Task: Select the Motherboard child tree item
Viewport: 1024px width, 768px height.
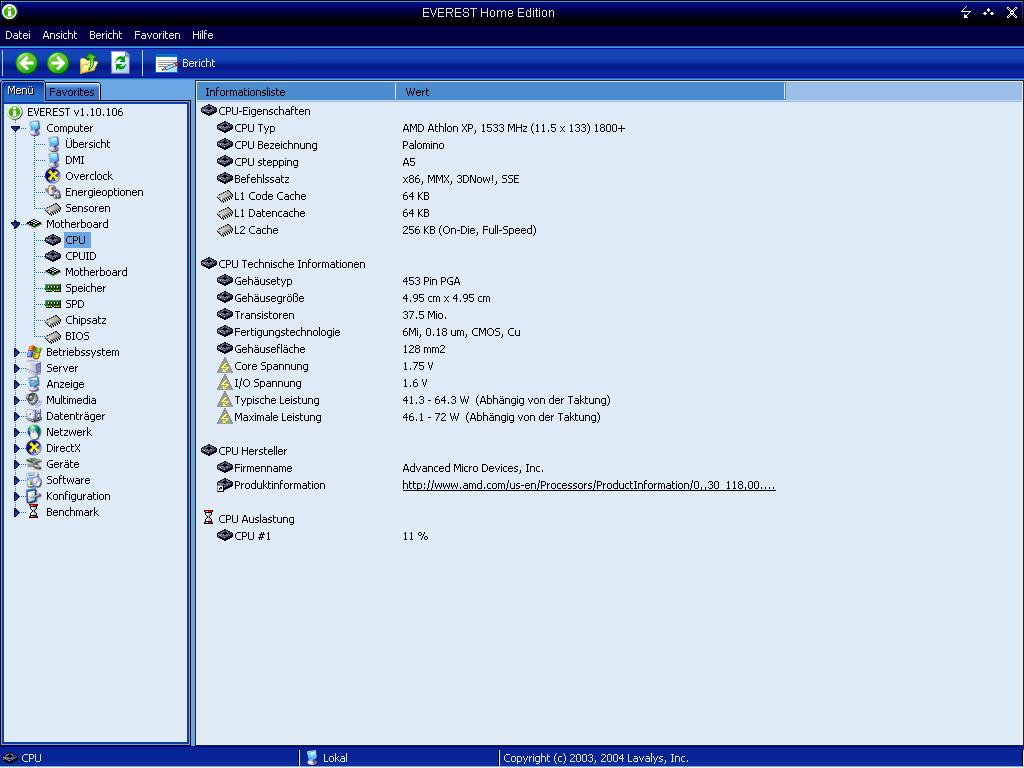Action: 96,272
